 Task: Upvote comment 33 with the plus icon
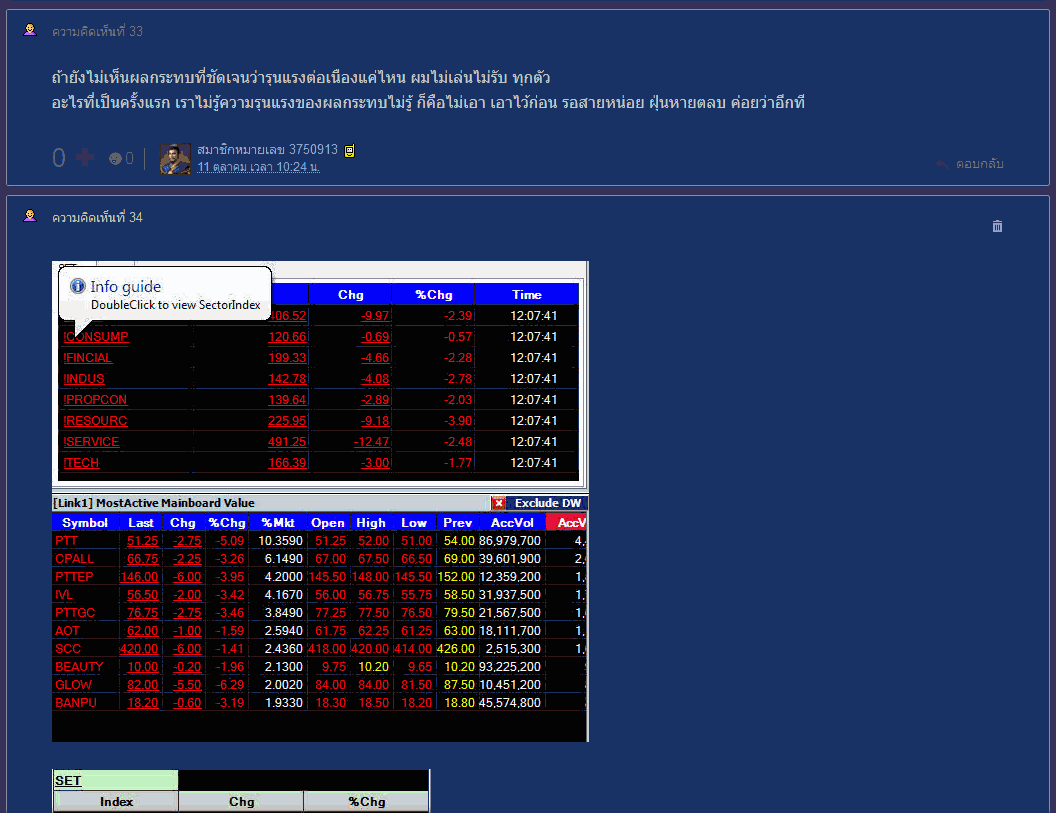tap(85, 158)
